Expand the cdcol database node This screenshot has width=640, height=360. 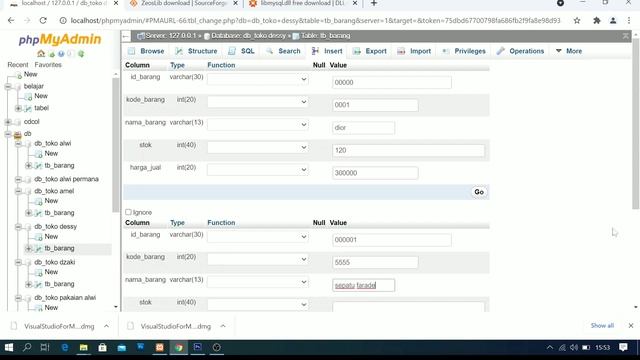(8, 122)
